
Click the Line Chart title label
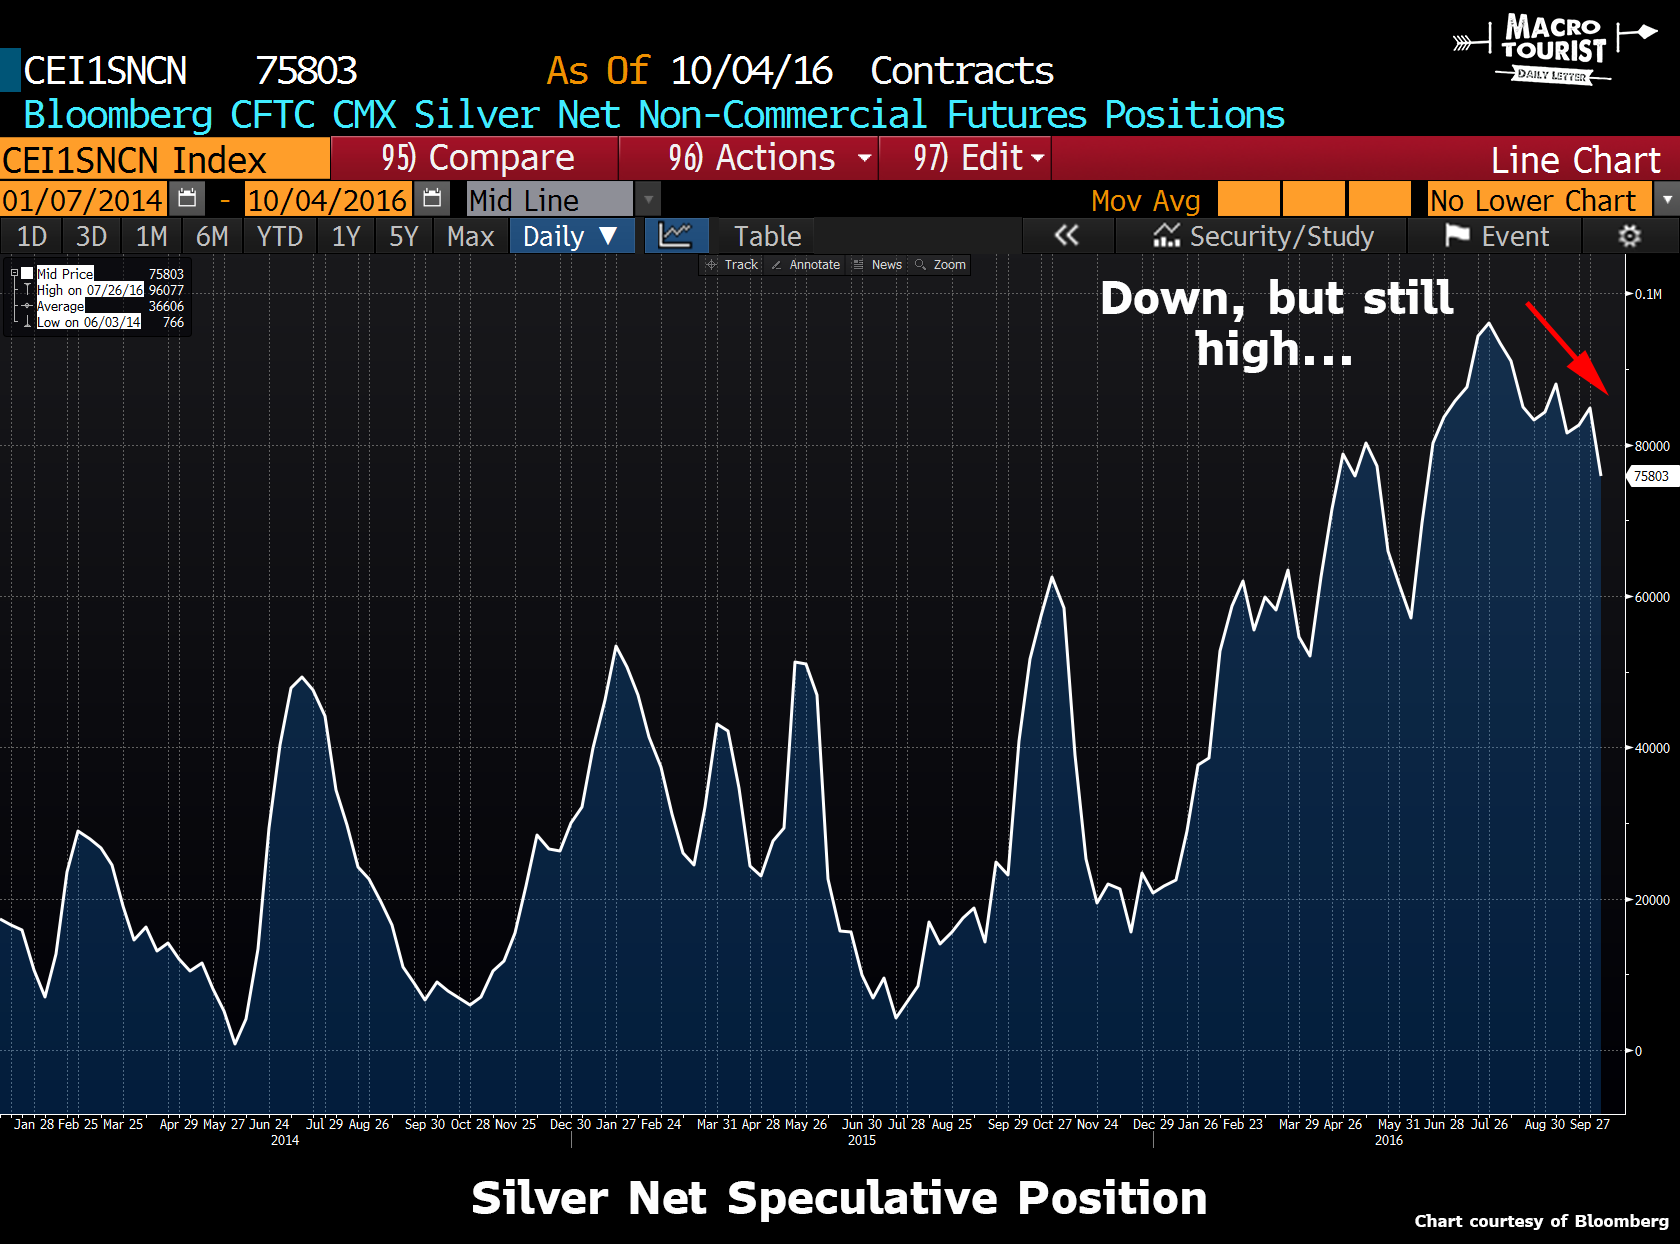click(1575, 160)
